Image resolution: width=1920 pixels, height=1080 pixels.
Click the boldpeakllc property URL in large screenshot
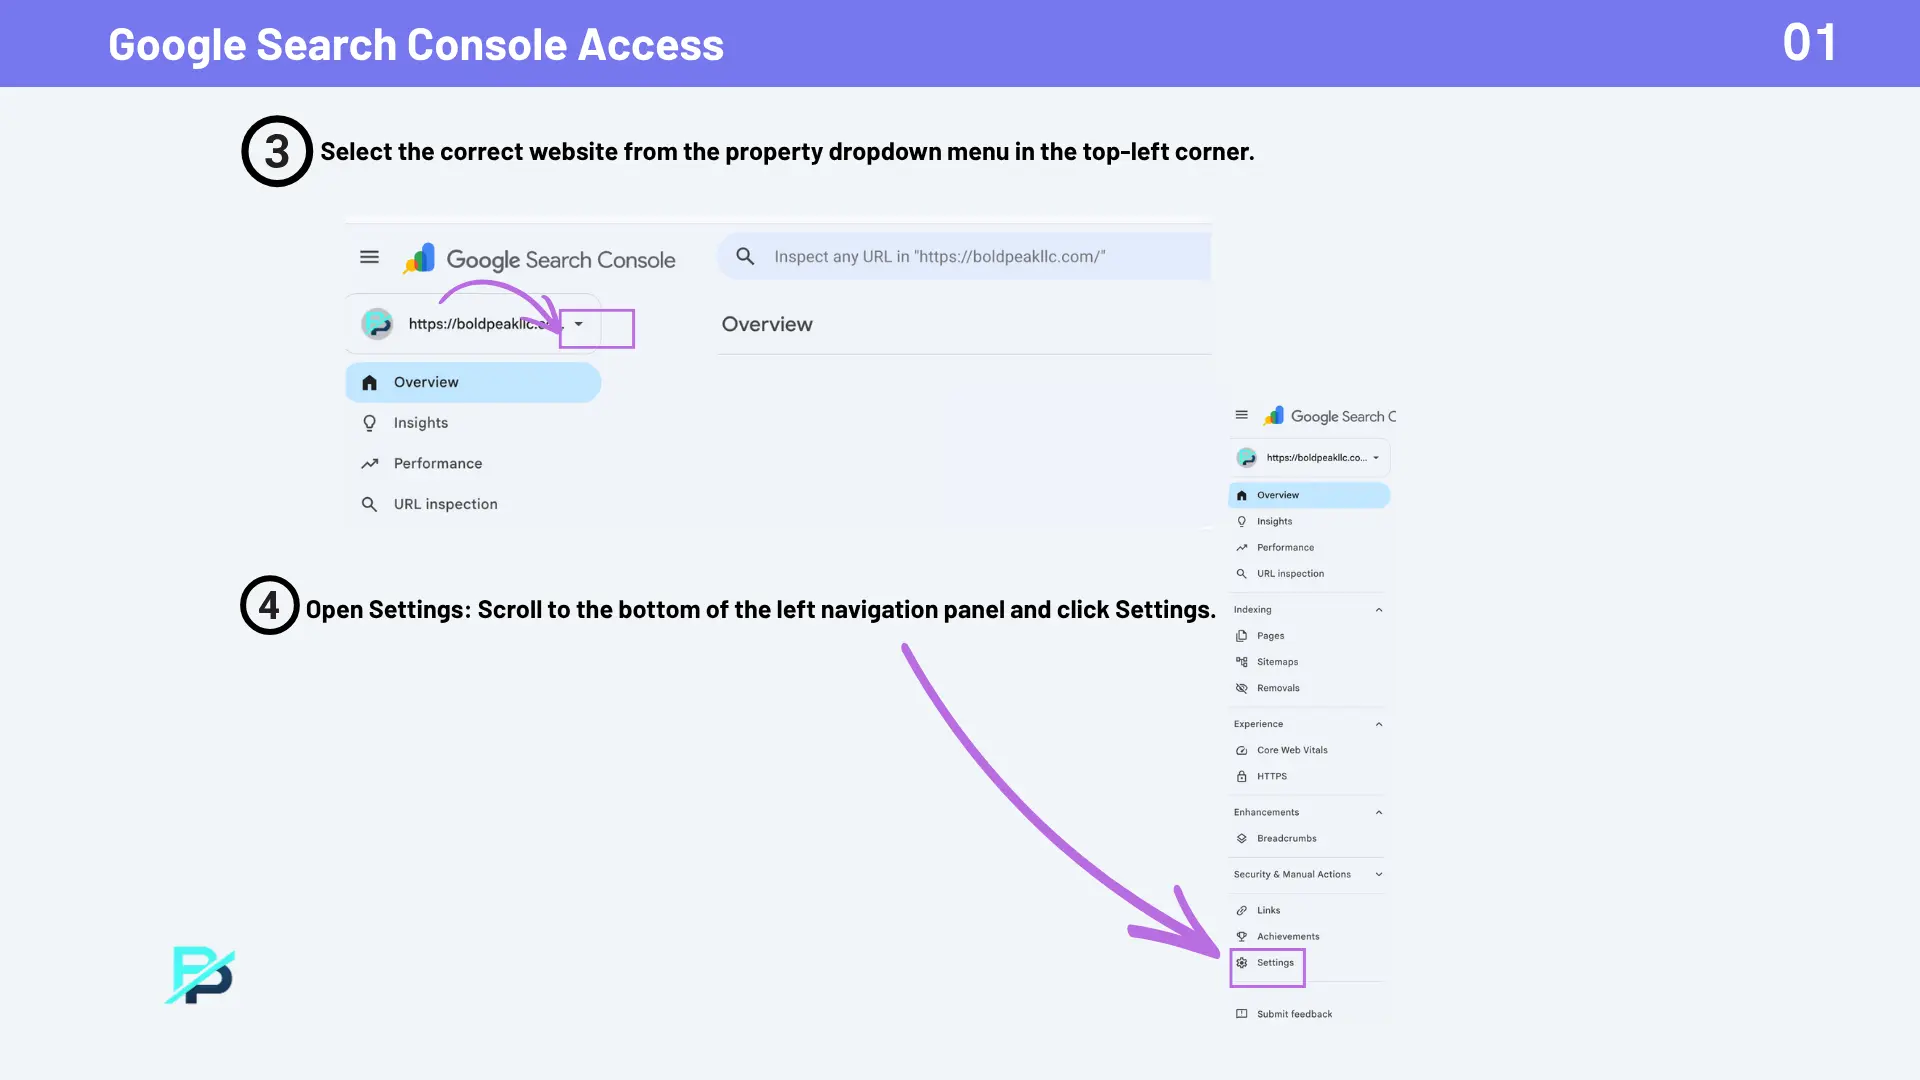click(x=485, y=324)
